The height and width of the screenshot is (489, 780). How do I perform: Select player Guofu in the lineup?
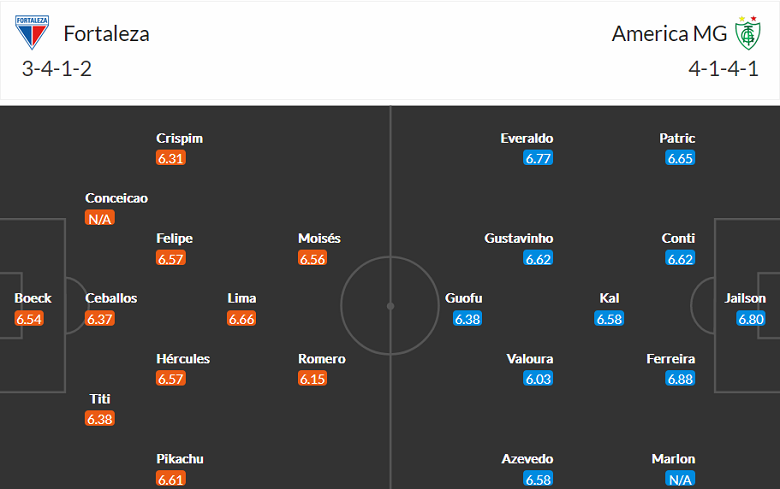[x=466, y=298]
